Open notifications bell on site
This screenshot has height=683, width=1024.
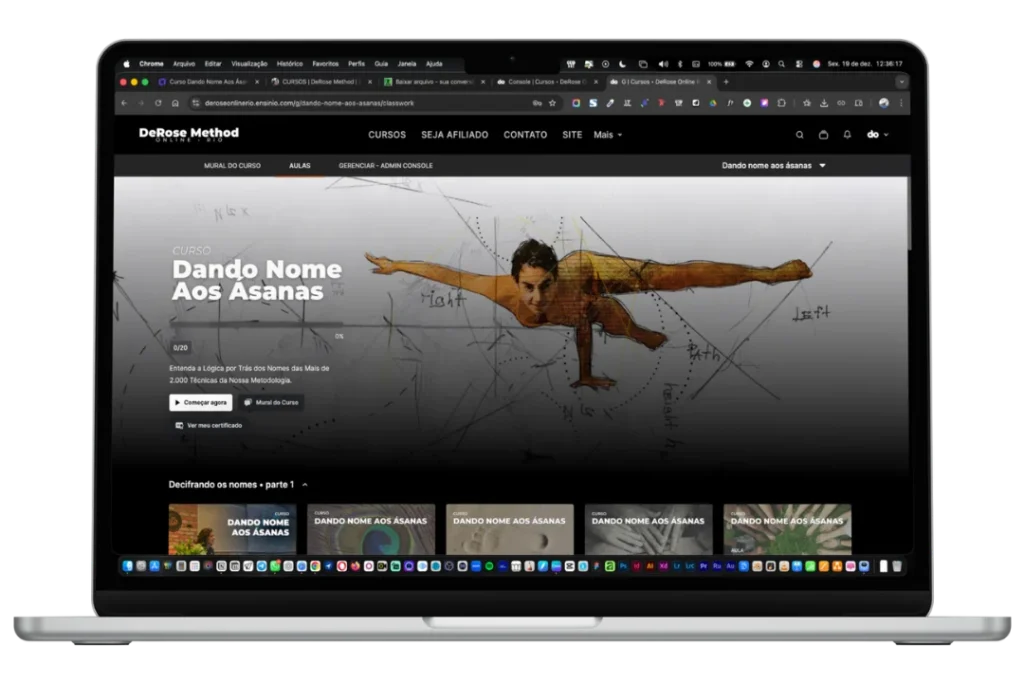coord(847,135)
